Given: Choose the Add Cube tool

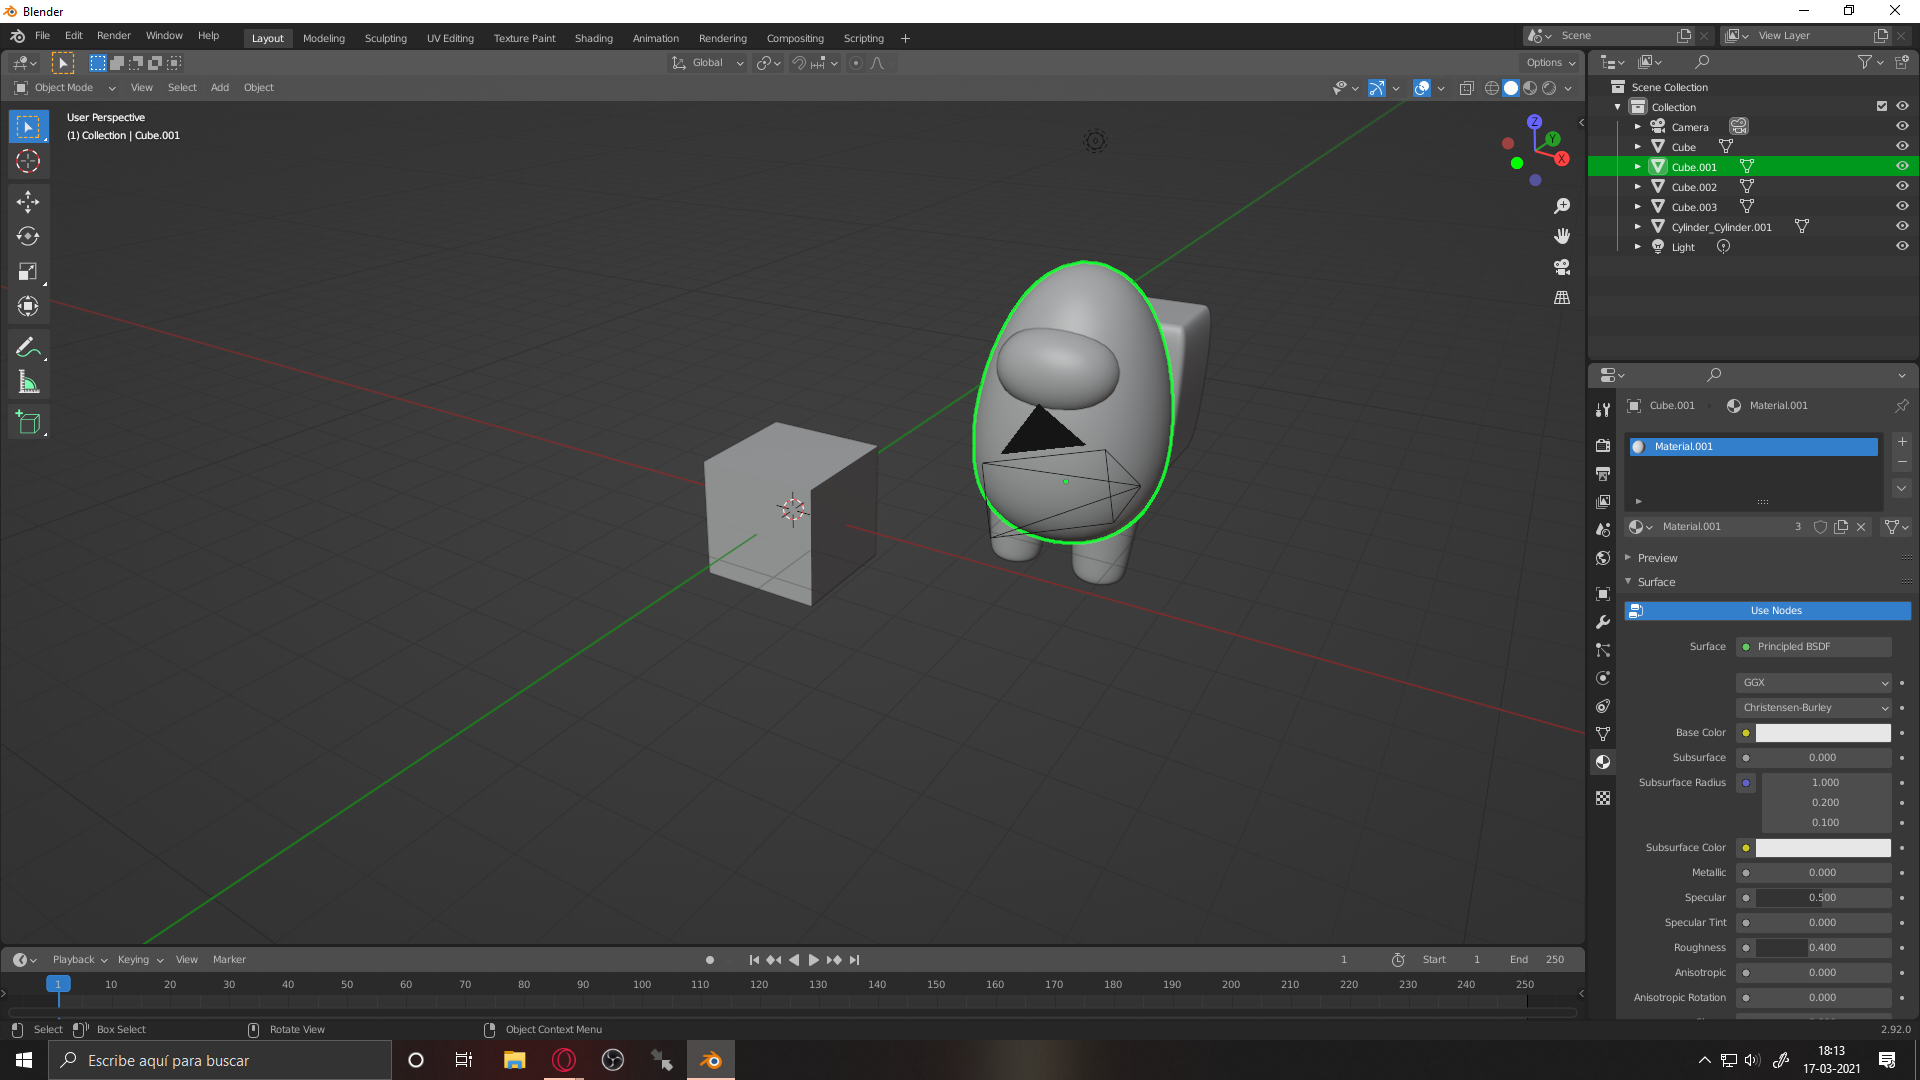Looking at the screenshot, I should pyautogui.click(x=28, y=422).
